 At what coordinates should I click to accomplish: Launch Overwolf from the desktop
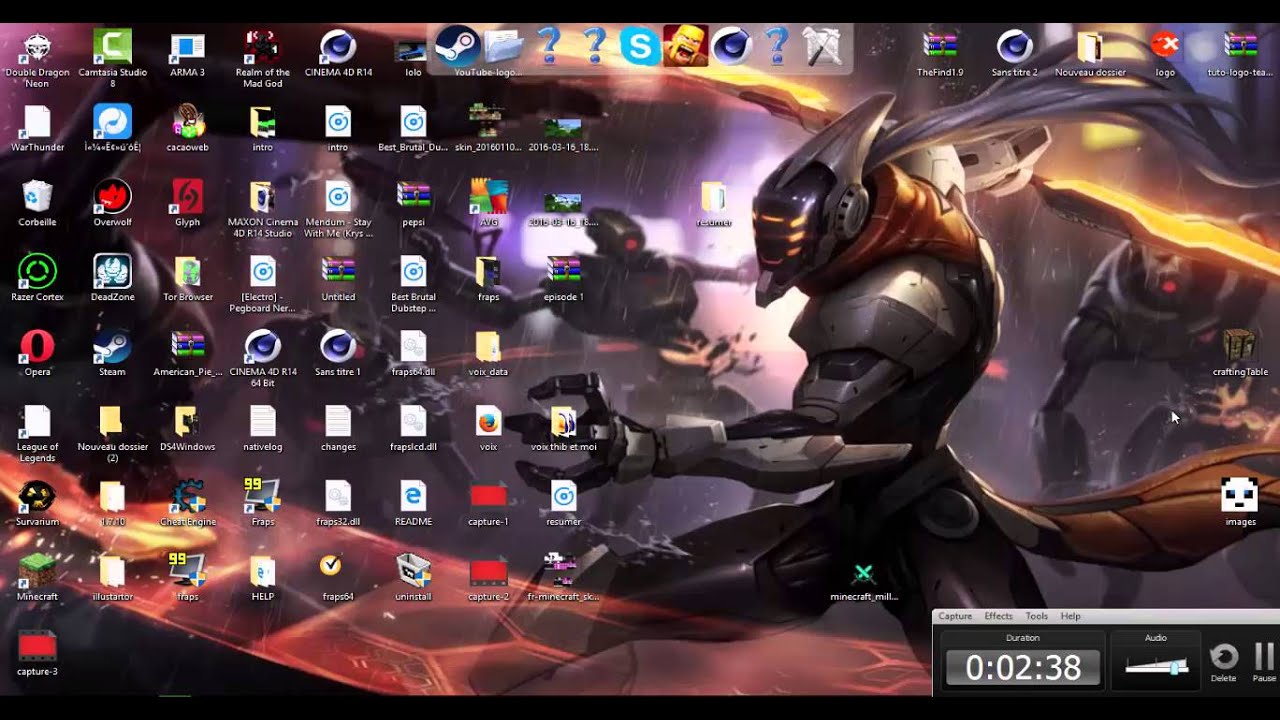[112, 197]
